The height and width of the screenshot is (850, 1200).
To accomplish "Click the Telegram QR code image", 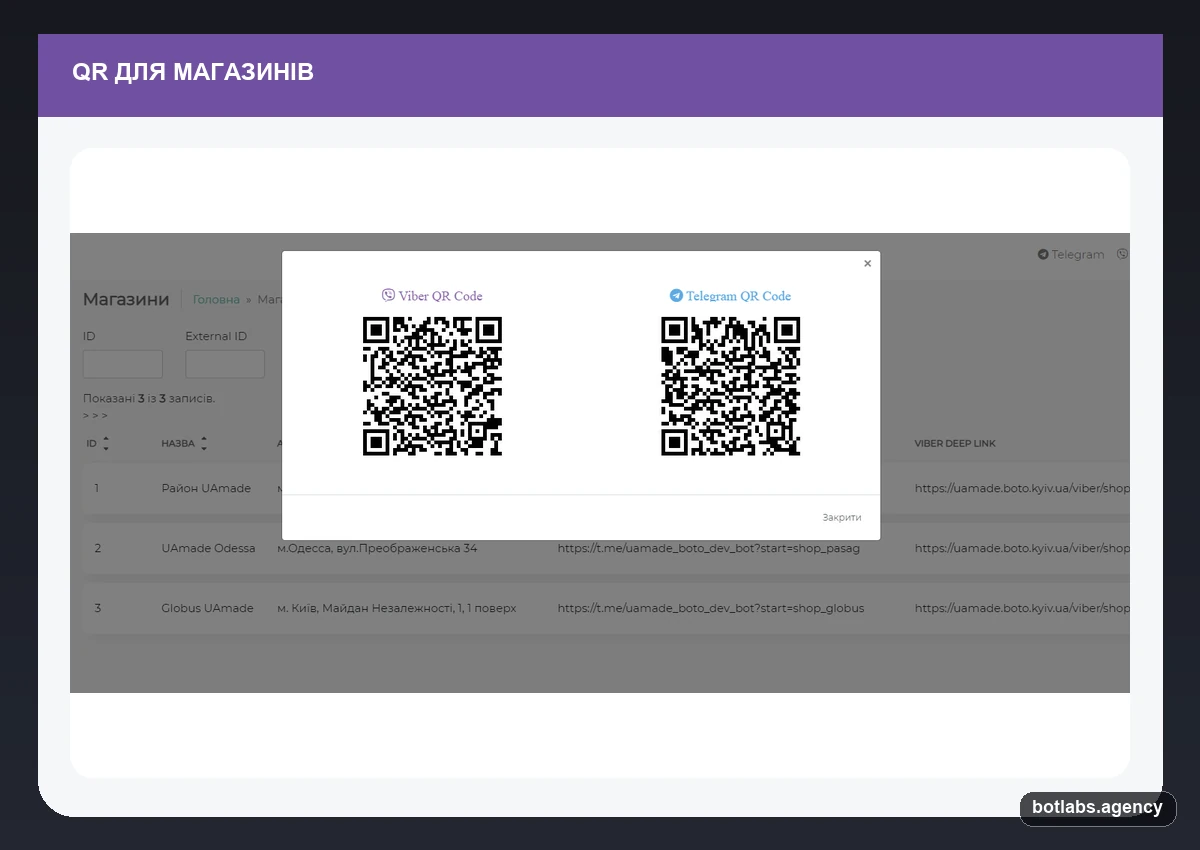I will click(x=731, y=386).
